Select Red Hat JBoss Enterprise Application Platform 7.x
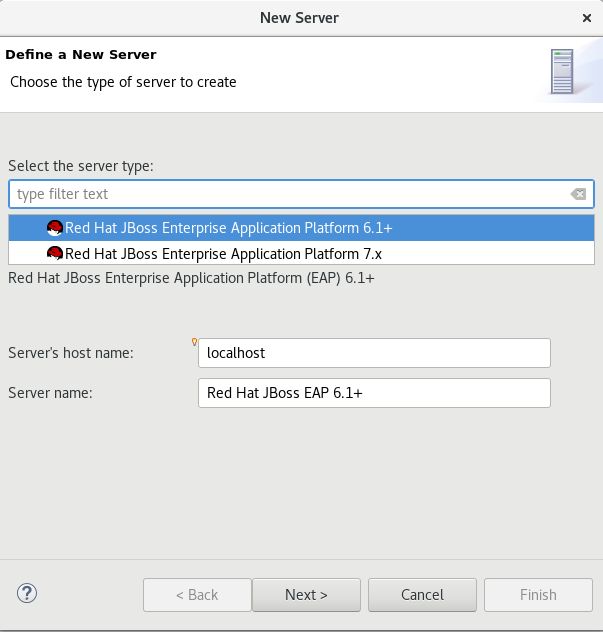This screenshot has height=632, width=603. point(302,254)
